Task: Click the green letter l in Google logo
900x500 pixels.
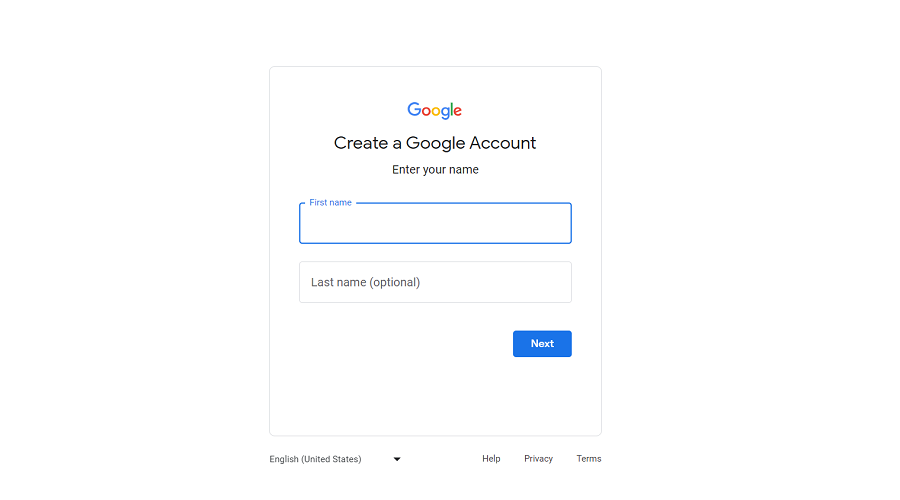Action: pos(451,109)
